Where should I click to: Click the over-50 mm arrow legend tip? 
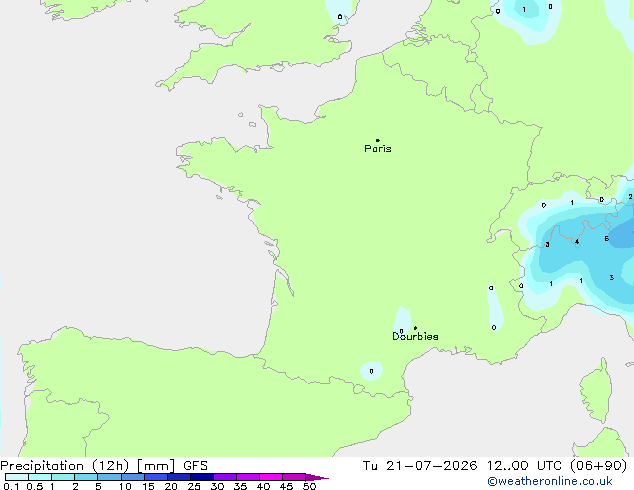tap(317, 477)
